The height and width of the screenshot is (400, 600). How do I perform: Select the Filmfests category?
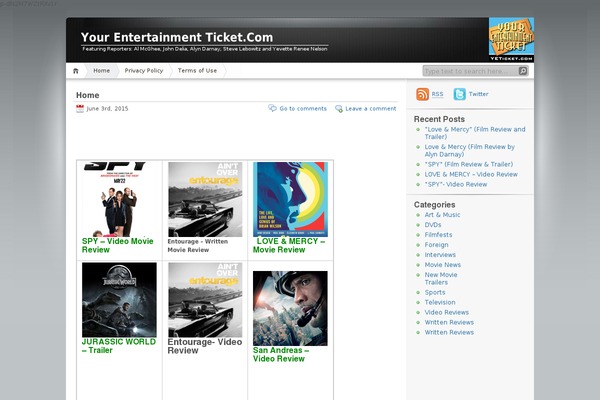point(438,235)
